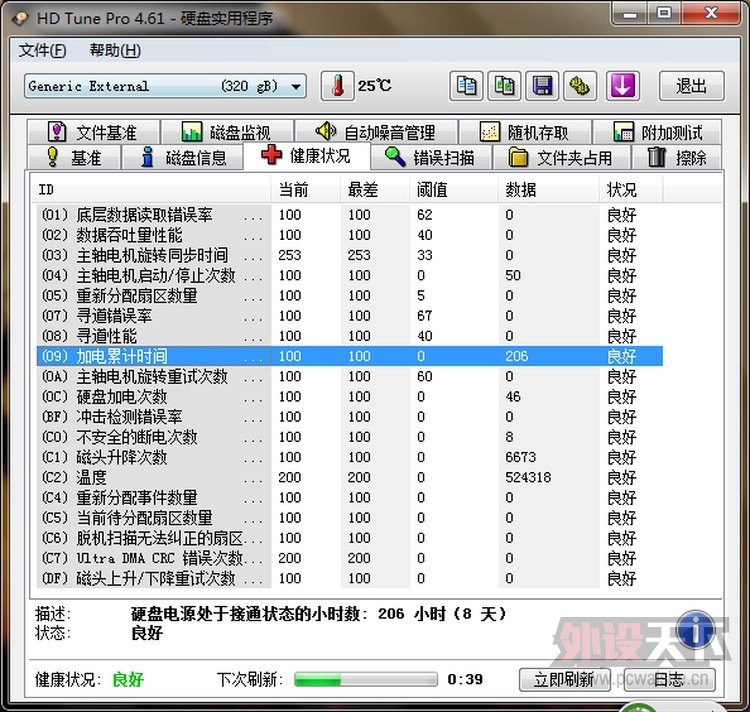Screen dimensions: 750x712
Task: Select row (0A) 主轴电机旋转重试次数
Action: click(x=350, y=376)
